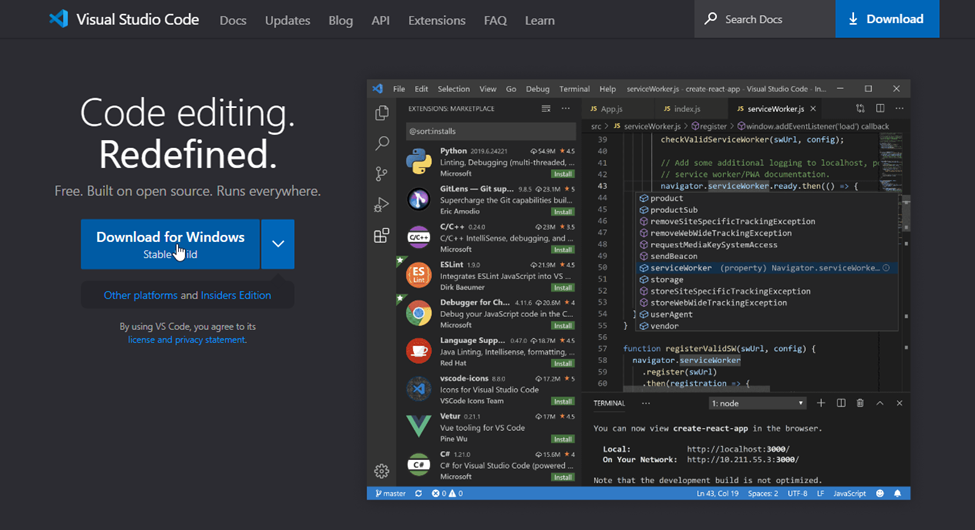The image size is (975, 530).
Task: Click the ESLint extension icon
Action: tap(419, 275)
